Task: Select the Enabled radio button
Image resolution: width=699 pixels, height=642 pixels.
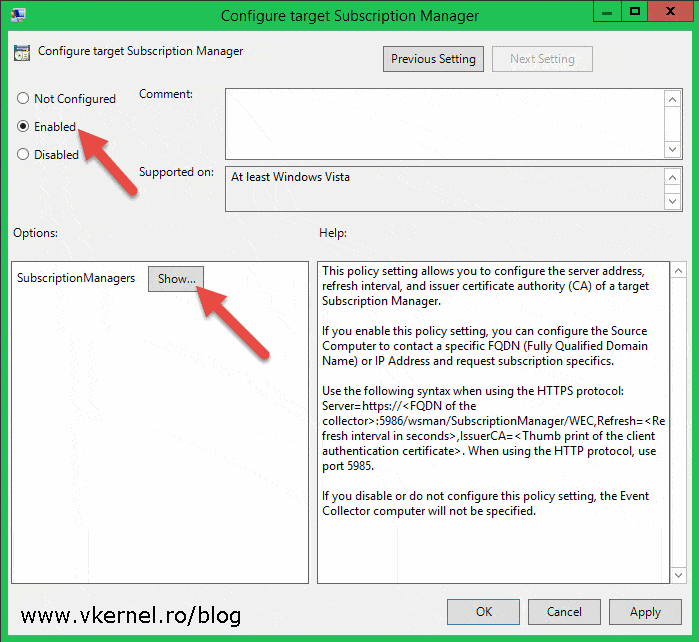Action: (x=23, y=126)
